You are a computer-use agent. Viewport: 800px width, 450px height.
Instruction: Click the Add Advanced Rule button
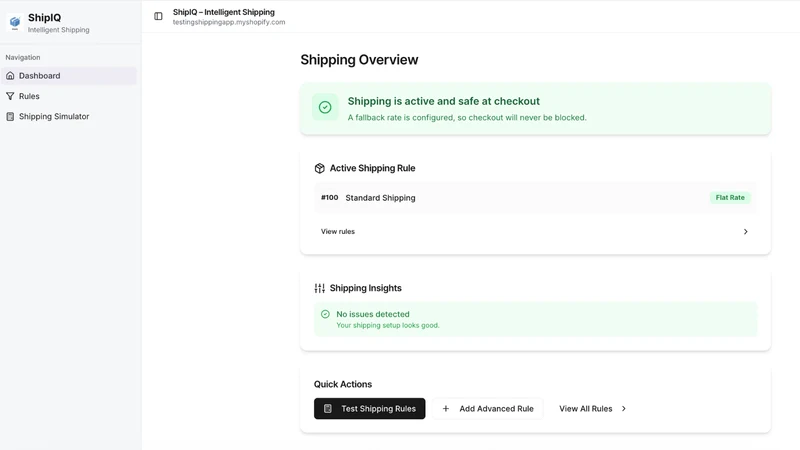point(488,409)
